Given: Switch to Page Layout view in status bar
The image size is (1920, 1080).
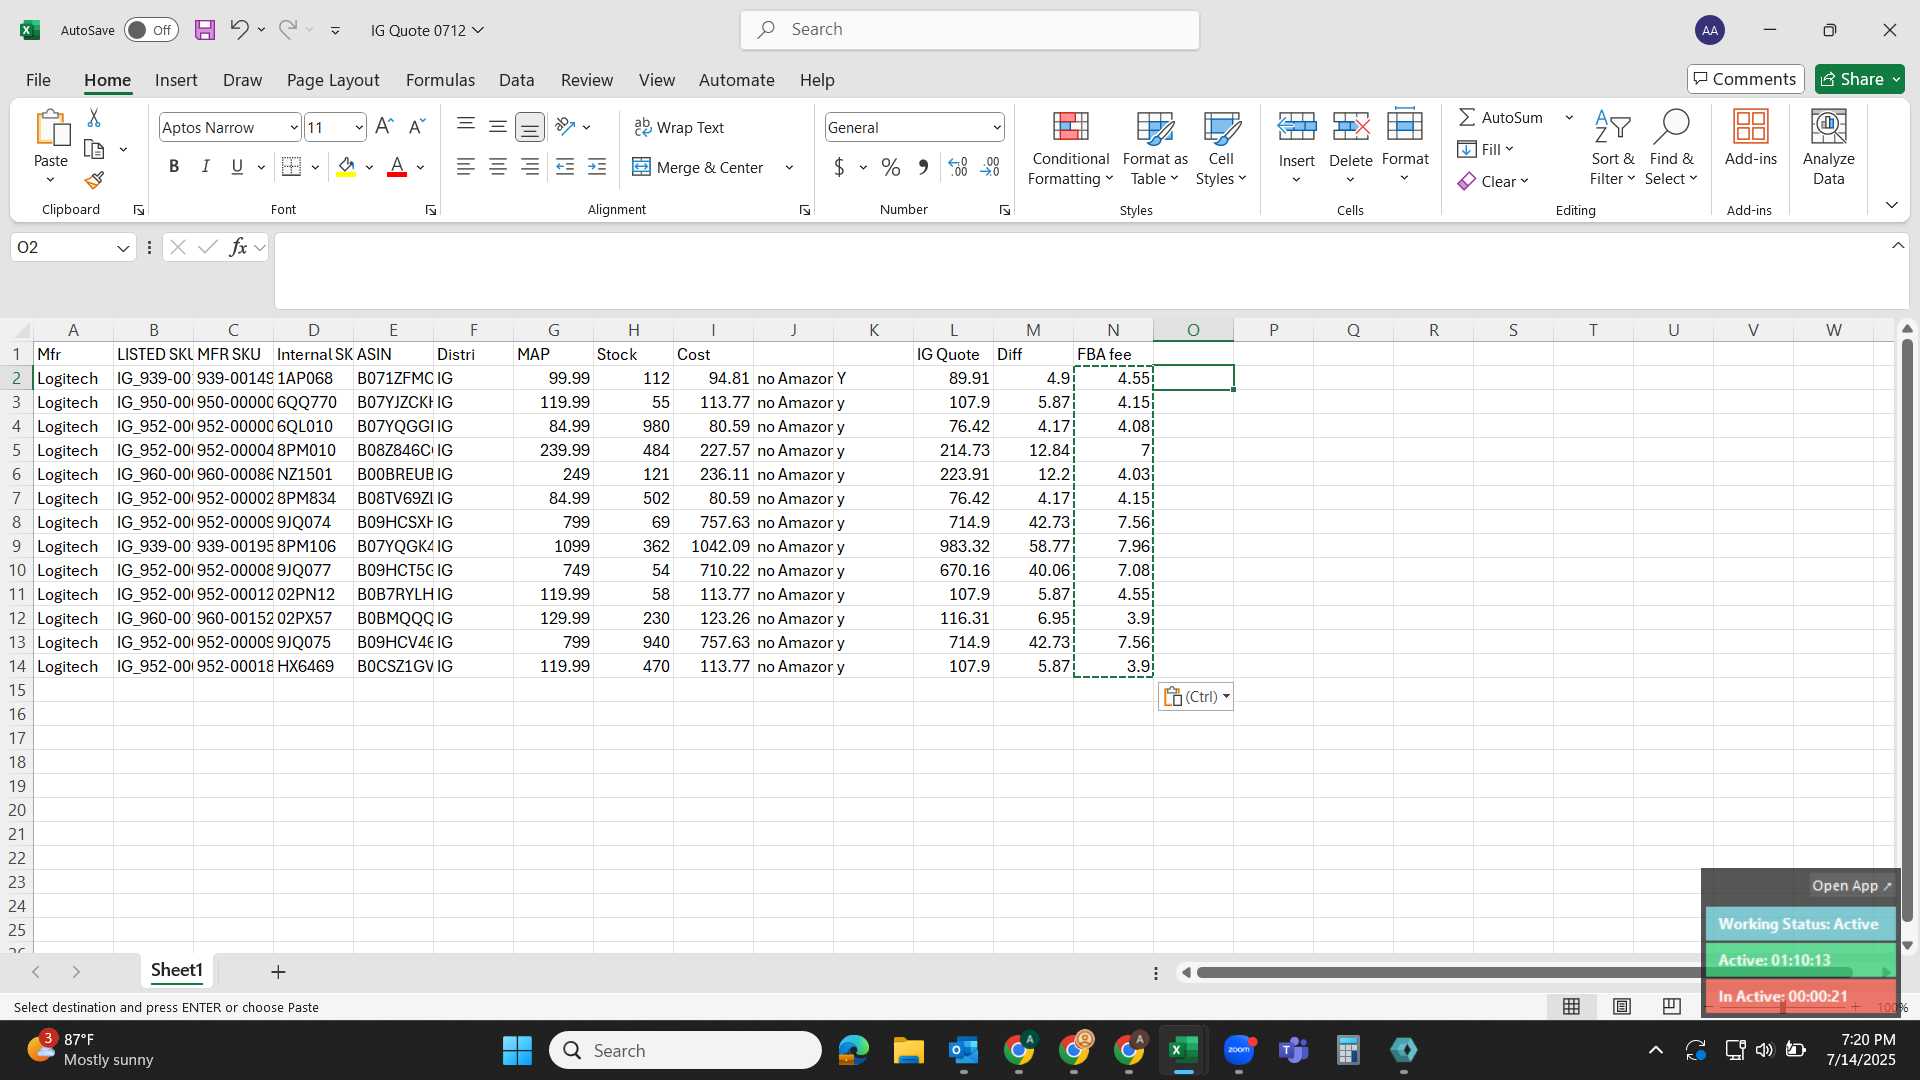Looking at the screenshot, I should pos(1622,1006).
